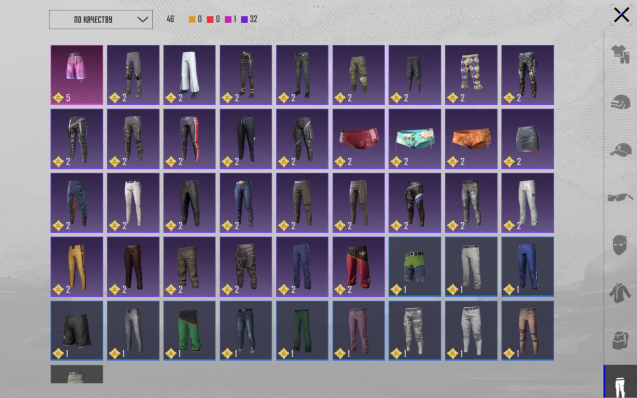Click the orange rarity filter swatch
Viewport: 637px width, 398px height.
pyautogui.click(x=192, y=19)
